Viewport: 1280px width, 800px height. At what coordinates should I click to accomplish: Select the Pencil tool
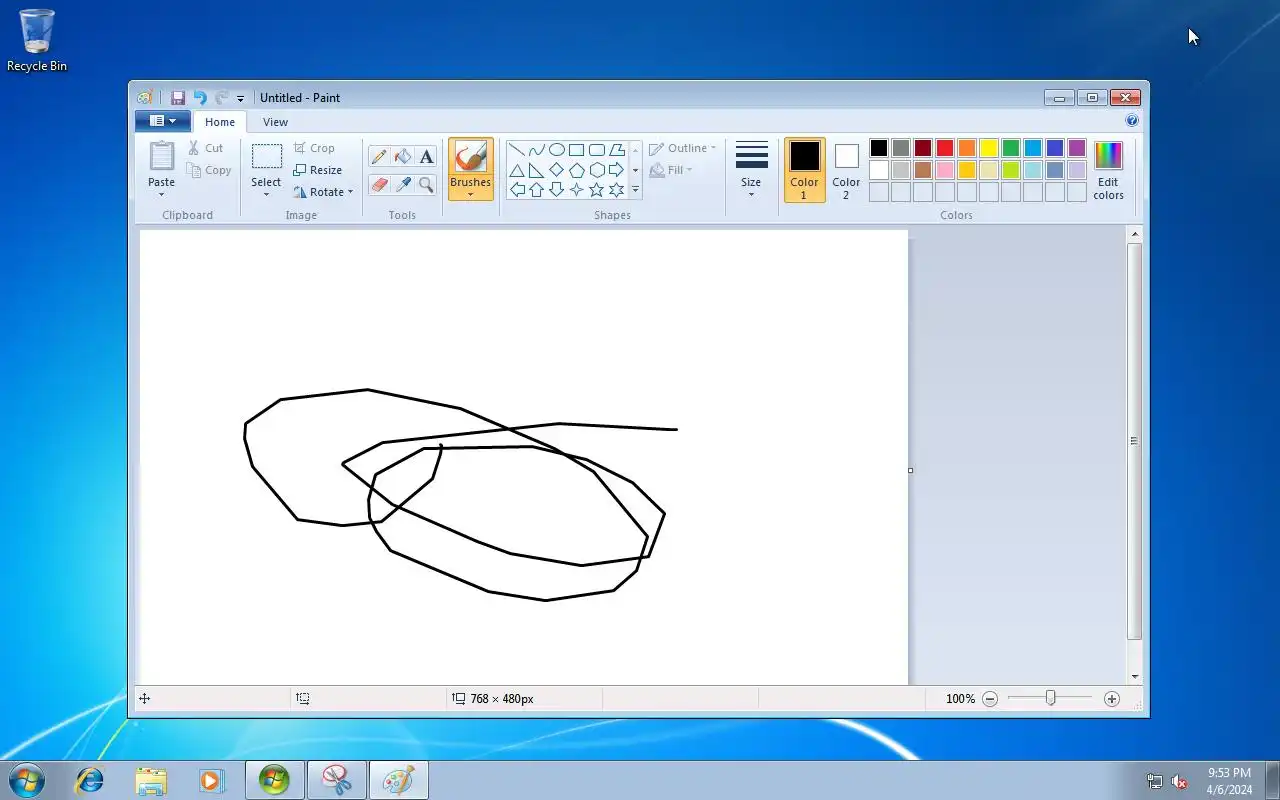click(379, 156)
